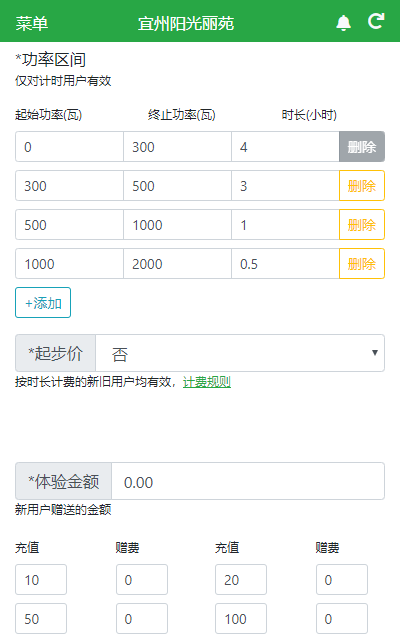Click the recharge field showing 100
Viewport: 400px width, 640px height.
point(241,619)
